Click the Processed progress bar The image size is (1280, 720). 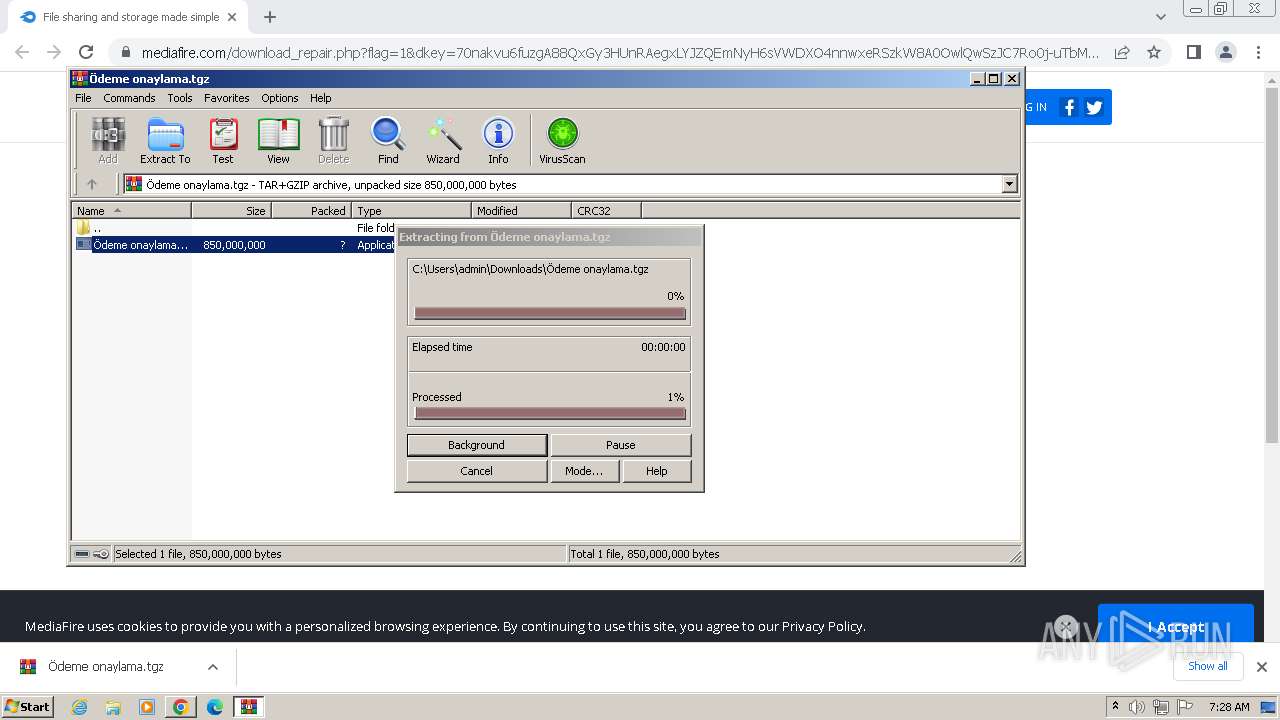click(550, 413)
